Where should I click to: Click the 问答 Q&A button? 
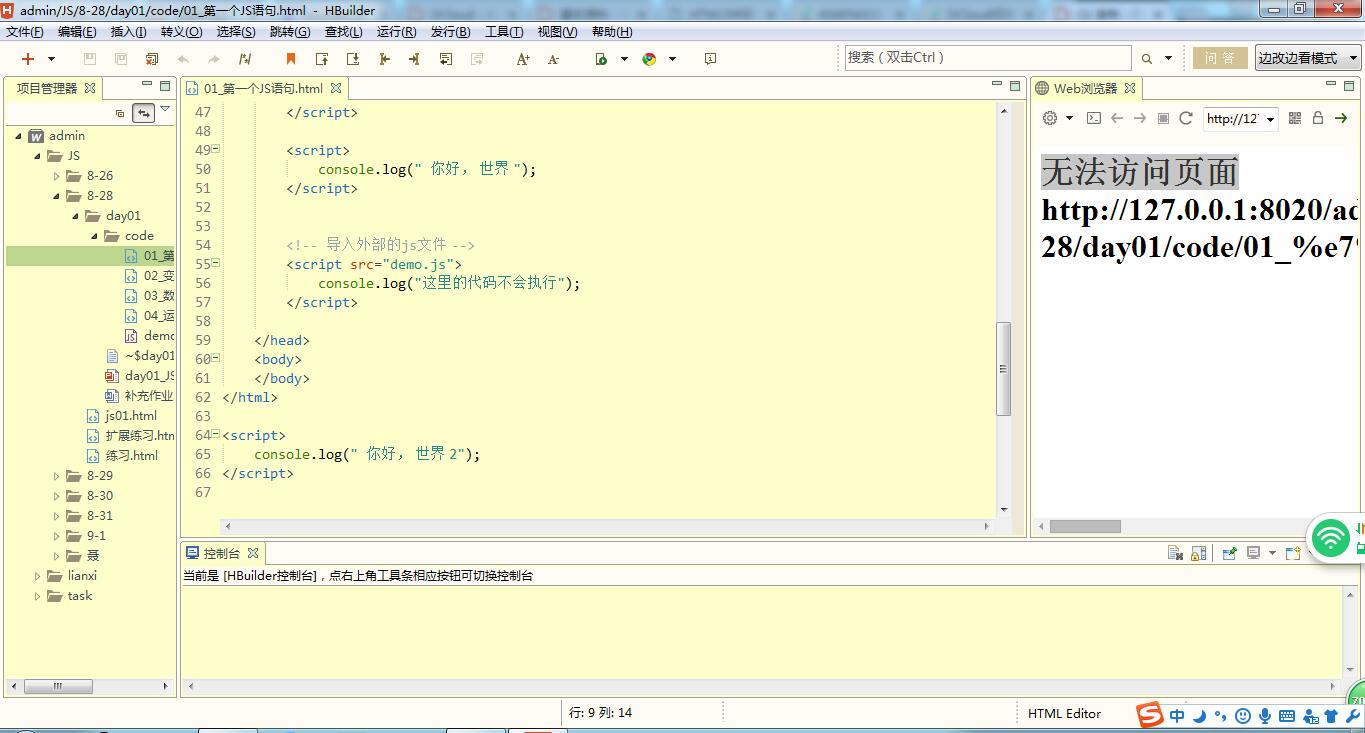coord(1220,58)
